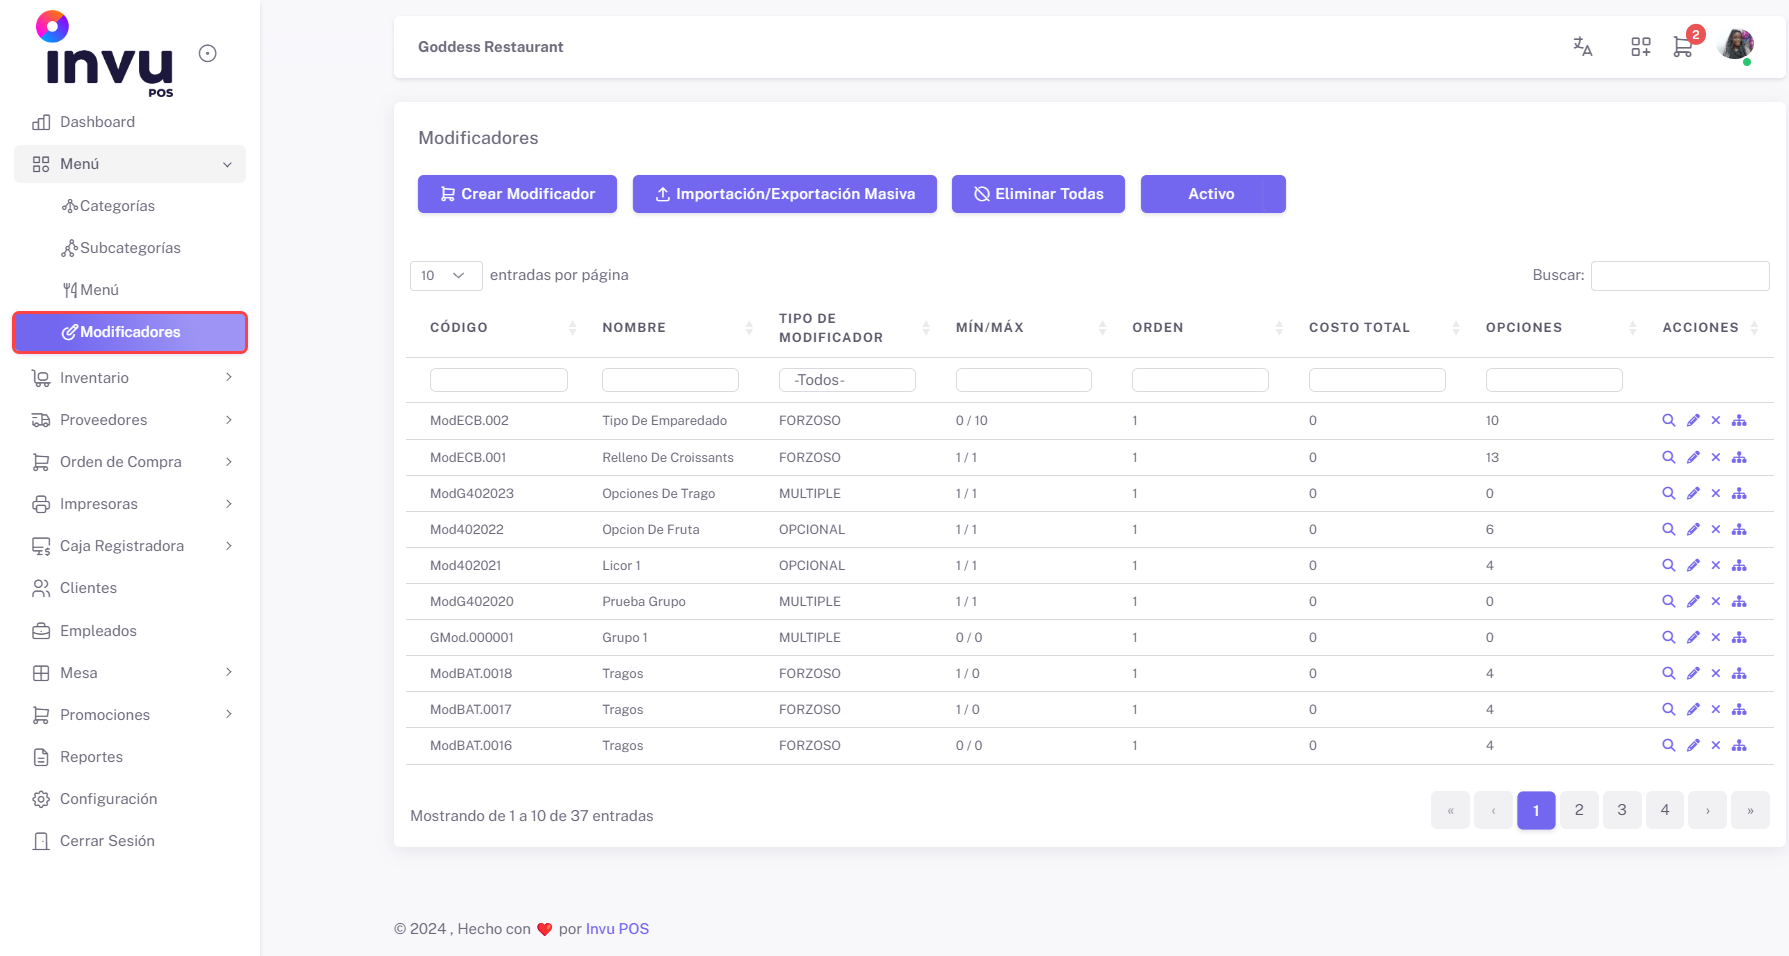Open the Menú submenu item
1789x956 pixels.
click(130, 290)
